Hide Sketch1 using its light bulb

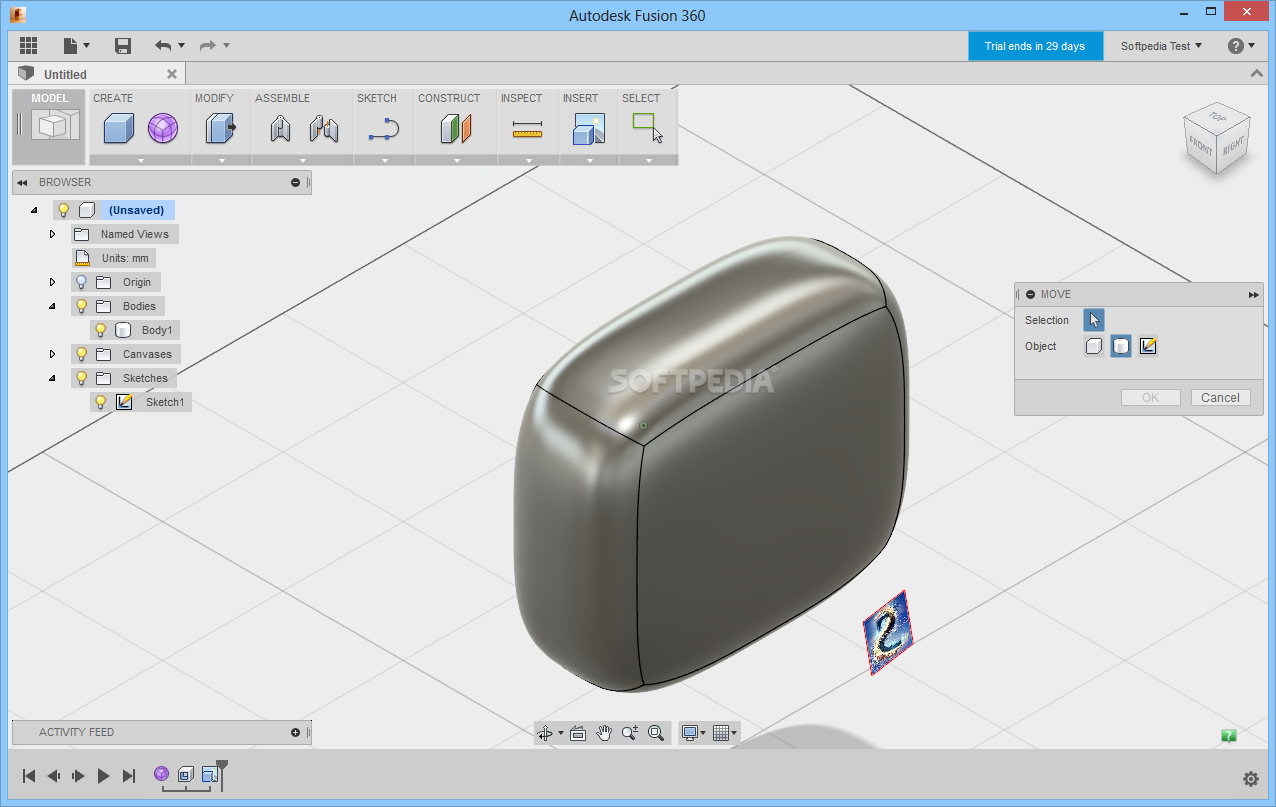click(100, 402)
